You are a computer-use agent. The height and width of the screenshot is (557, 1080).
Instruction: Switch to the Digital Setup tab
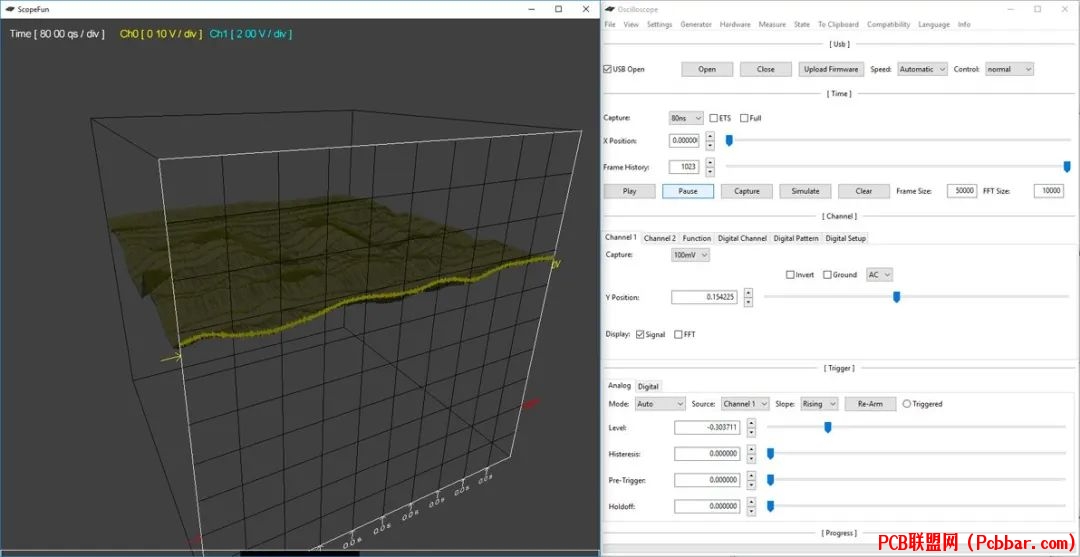point(846,238)
